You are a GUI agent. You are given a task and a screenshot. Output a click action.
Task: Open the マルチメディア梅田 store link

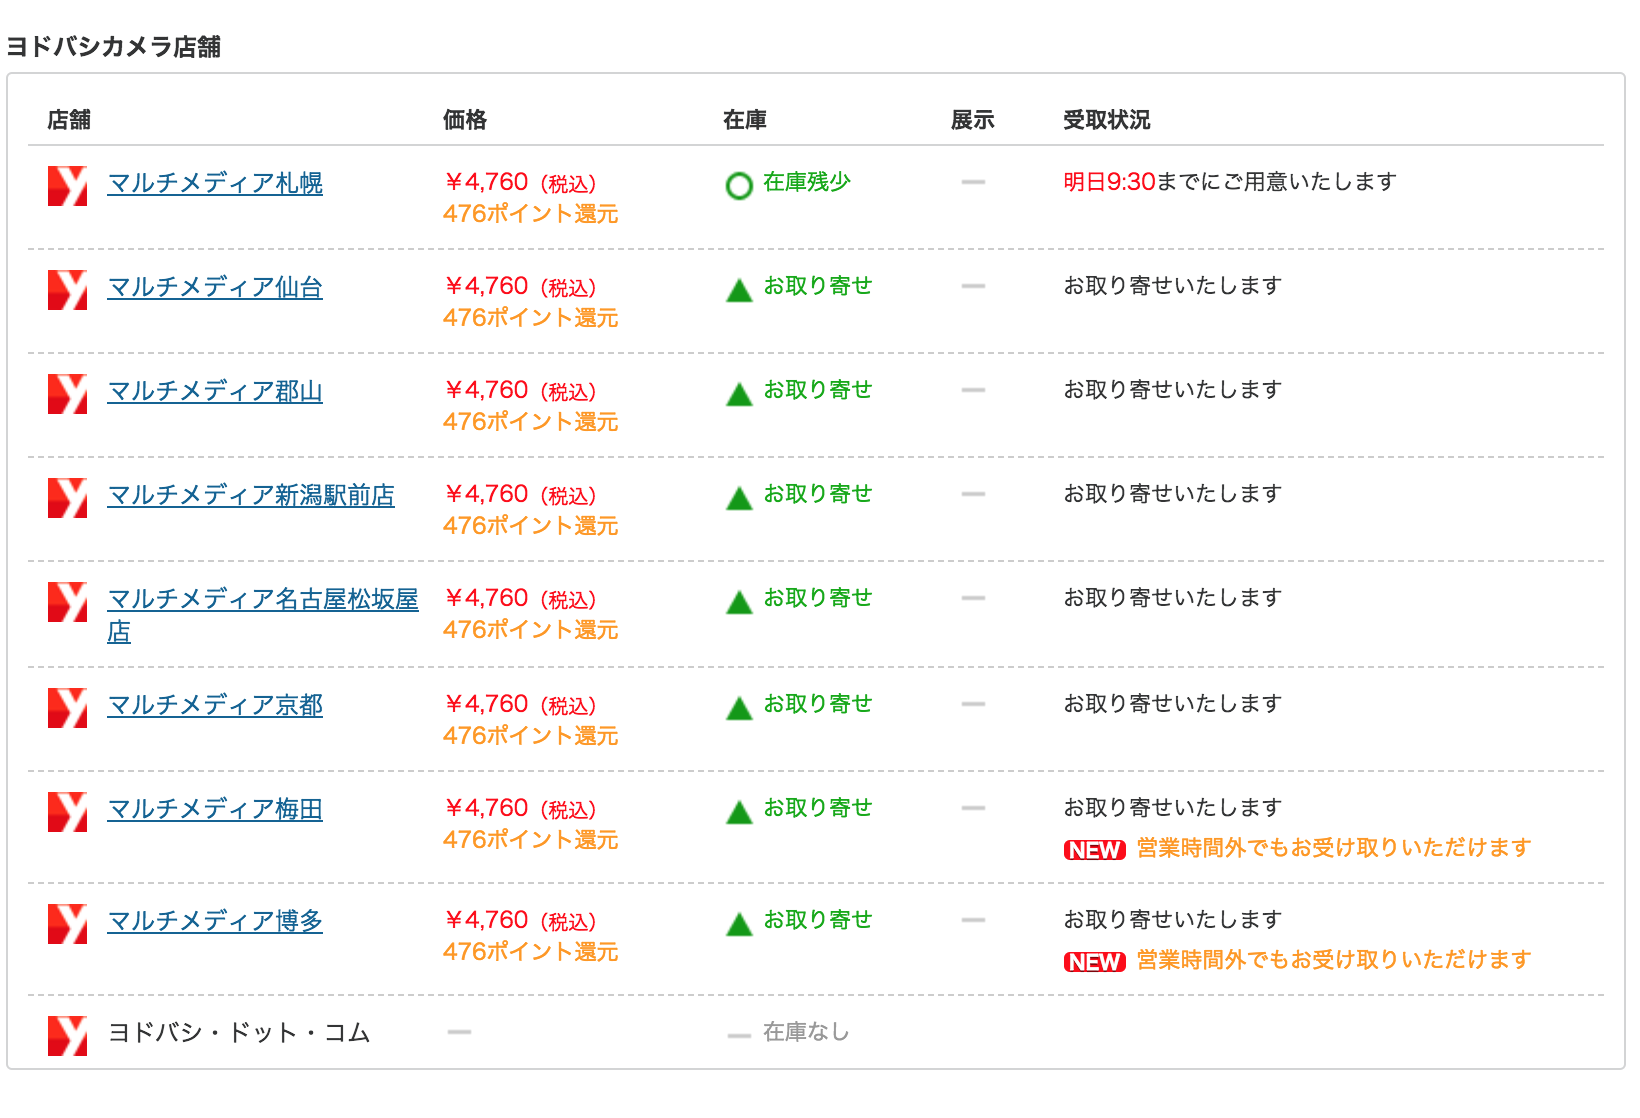click(x=215, y=809)
